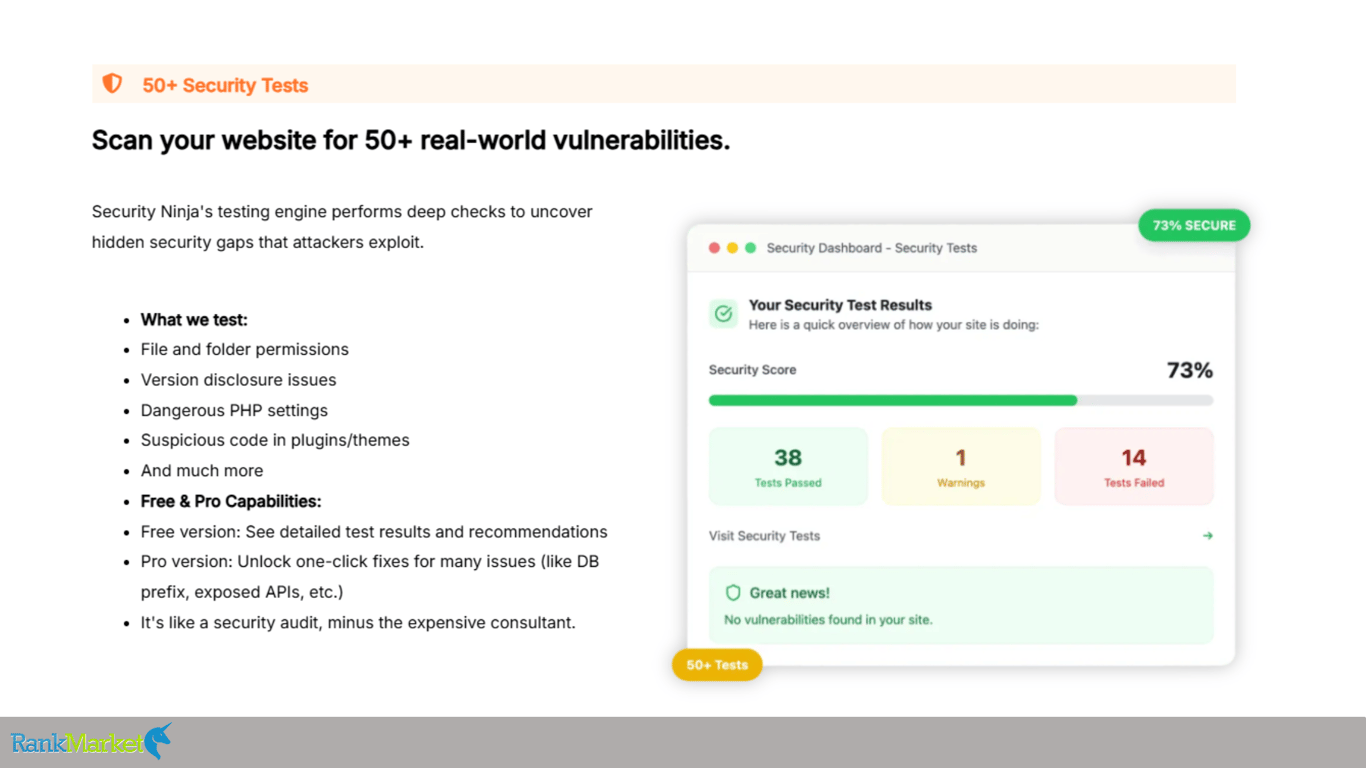This screenshot has height=768, width=1366.
Task: Click the orange shield icon in the banner
Action: (x=112, y=84)
